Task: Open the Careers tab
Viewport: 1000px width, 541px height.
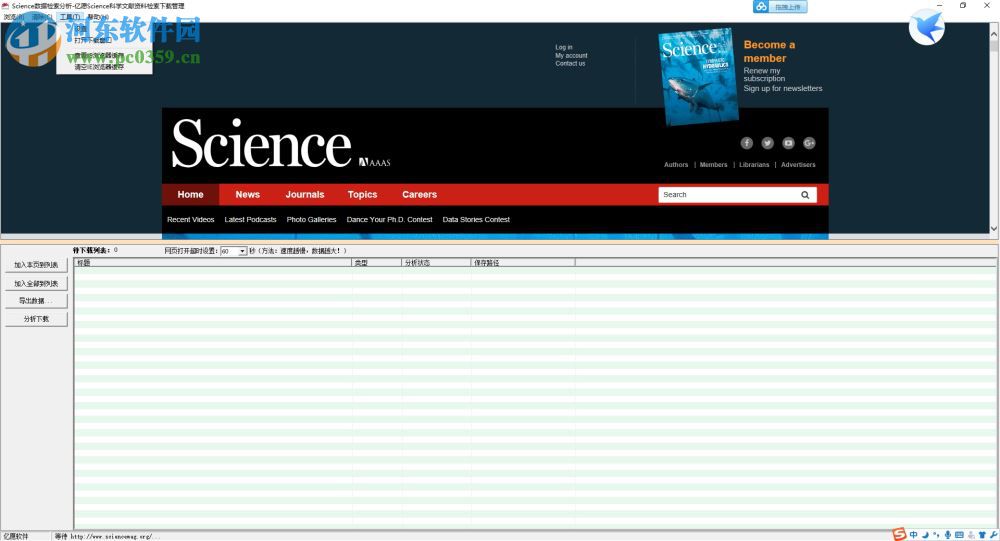Action: pyautogui.click(x=420, y=195)
